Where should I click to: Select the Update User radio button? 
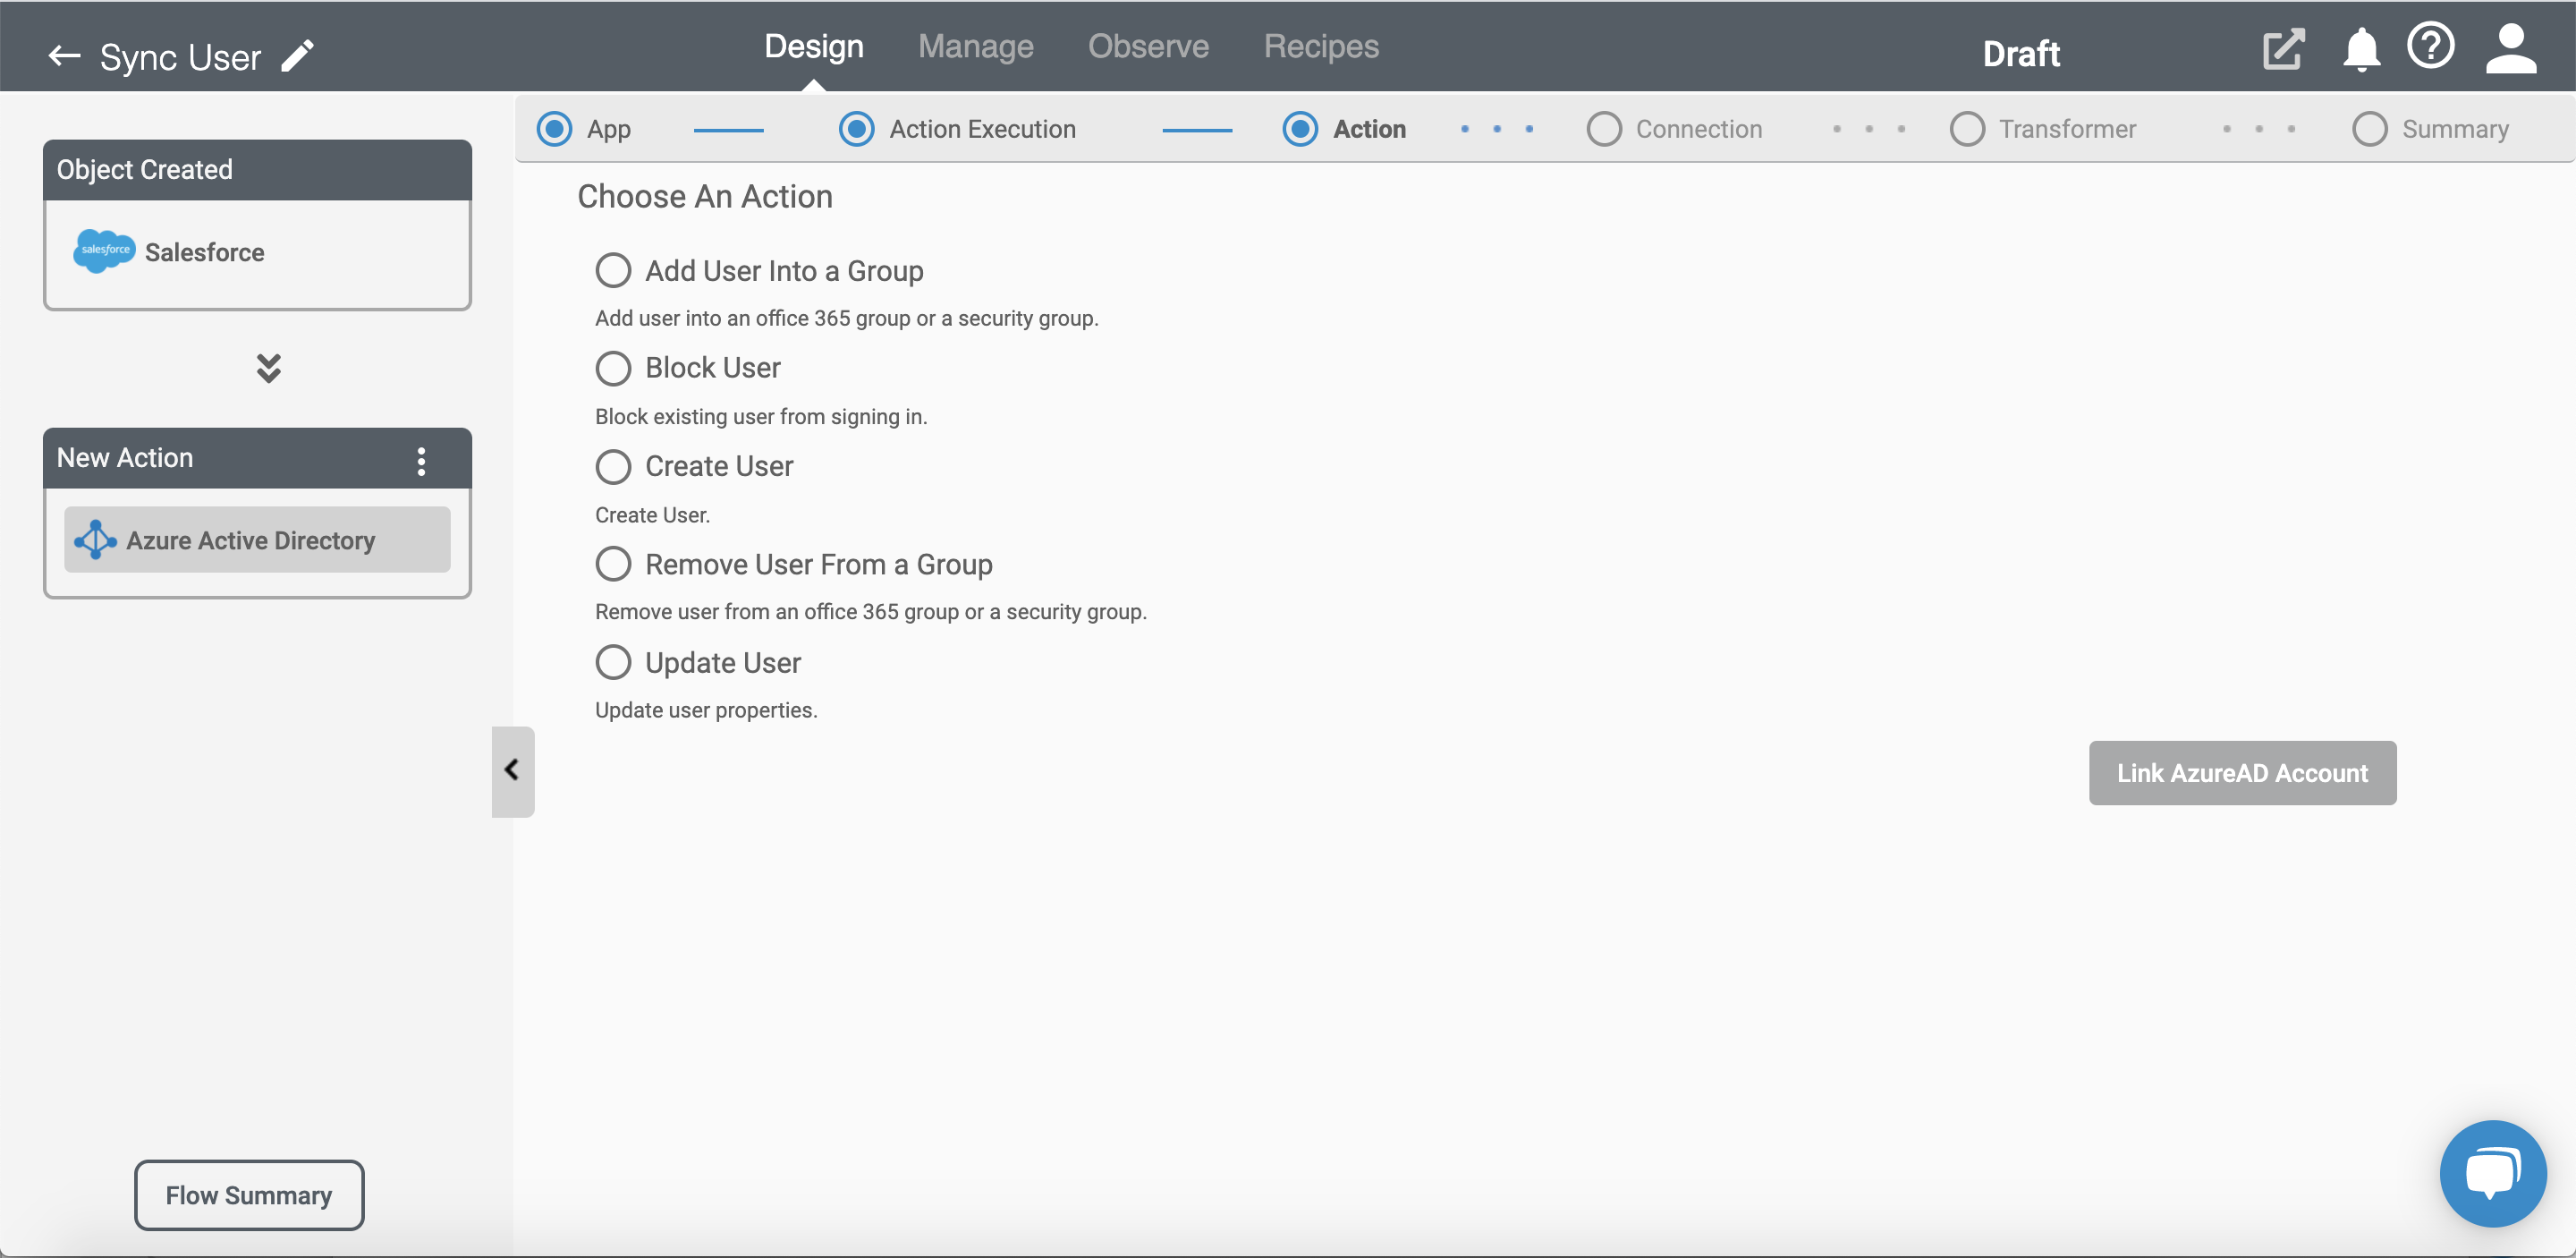coord(613,661)
